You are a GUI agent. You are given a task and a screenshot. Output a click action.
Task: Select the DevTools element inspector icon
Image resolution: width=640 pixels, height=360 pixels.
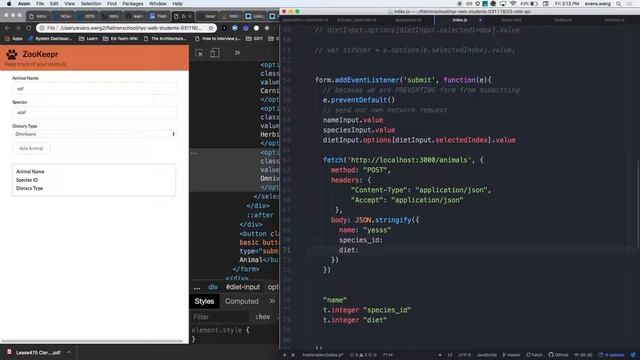[199, 53]
